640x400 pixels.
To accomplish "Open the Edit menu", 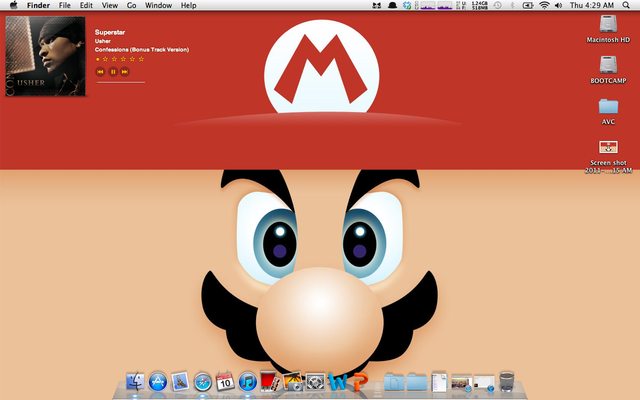I will [x=86, y=5].
